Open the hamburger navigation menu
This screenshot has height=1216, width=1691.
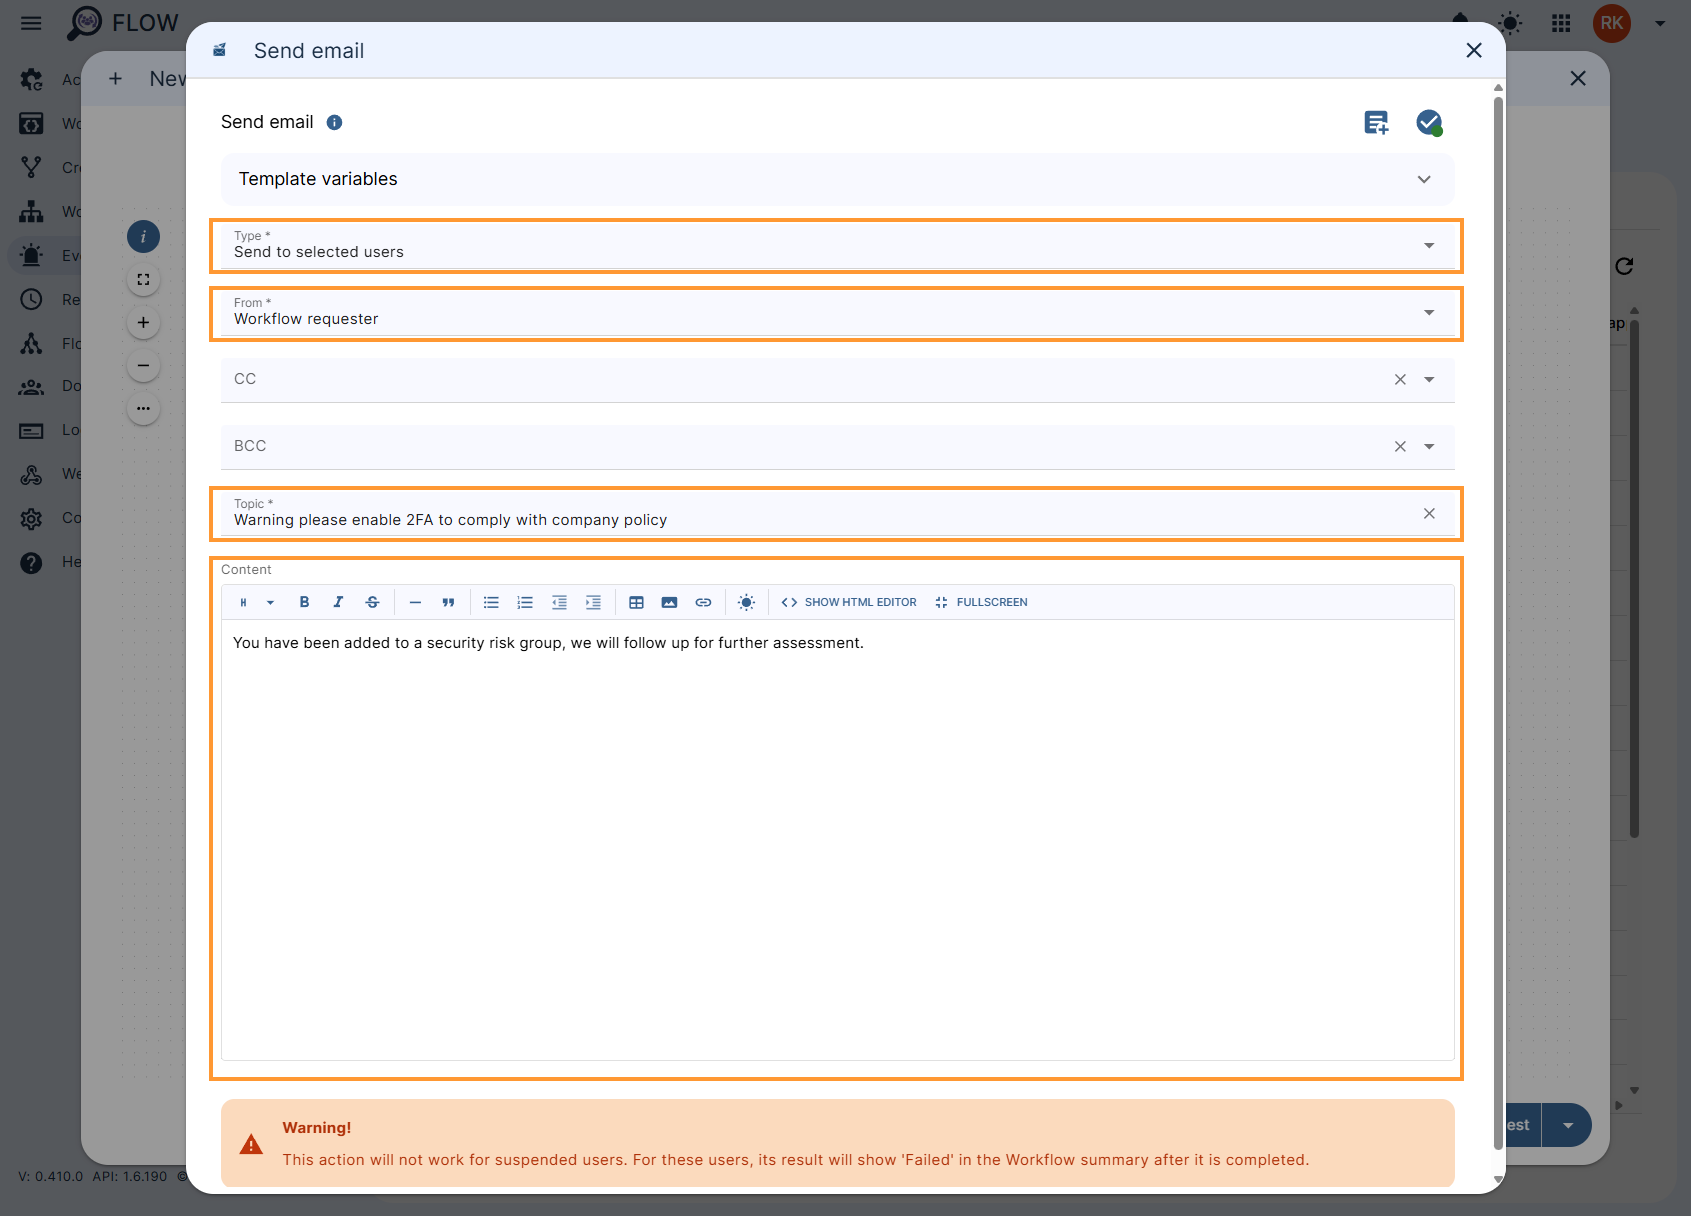[x=31, y=23]
